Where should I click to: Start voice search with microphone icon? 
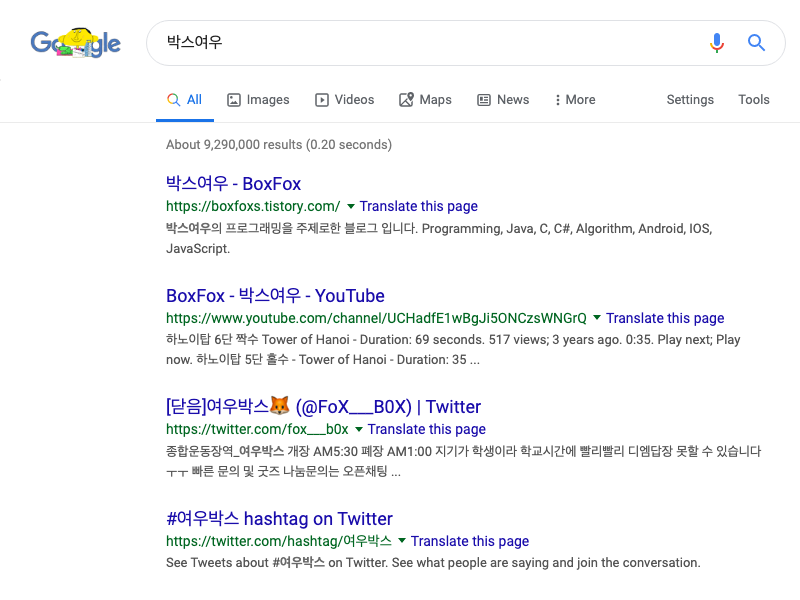click(717, 43)
